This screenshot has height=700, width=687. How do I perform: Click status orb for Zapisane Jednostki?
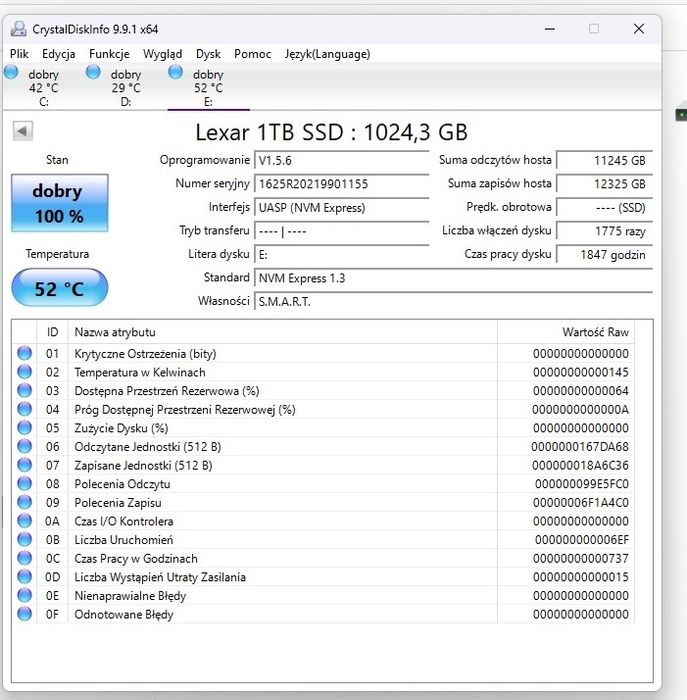(x=25, y=465)
